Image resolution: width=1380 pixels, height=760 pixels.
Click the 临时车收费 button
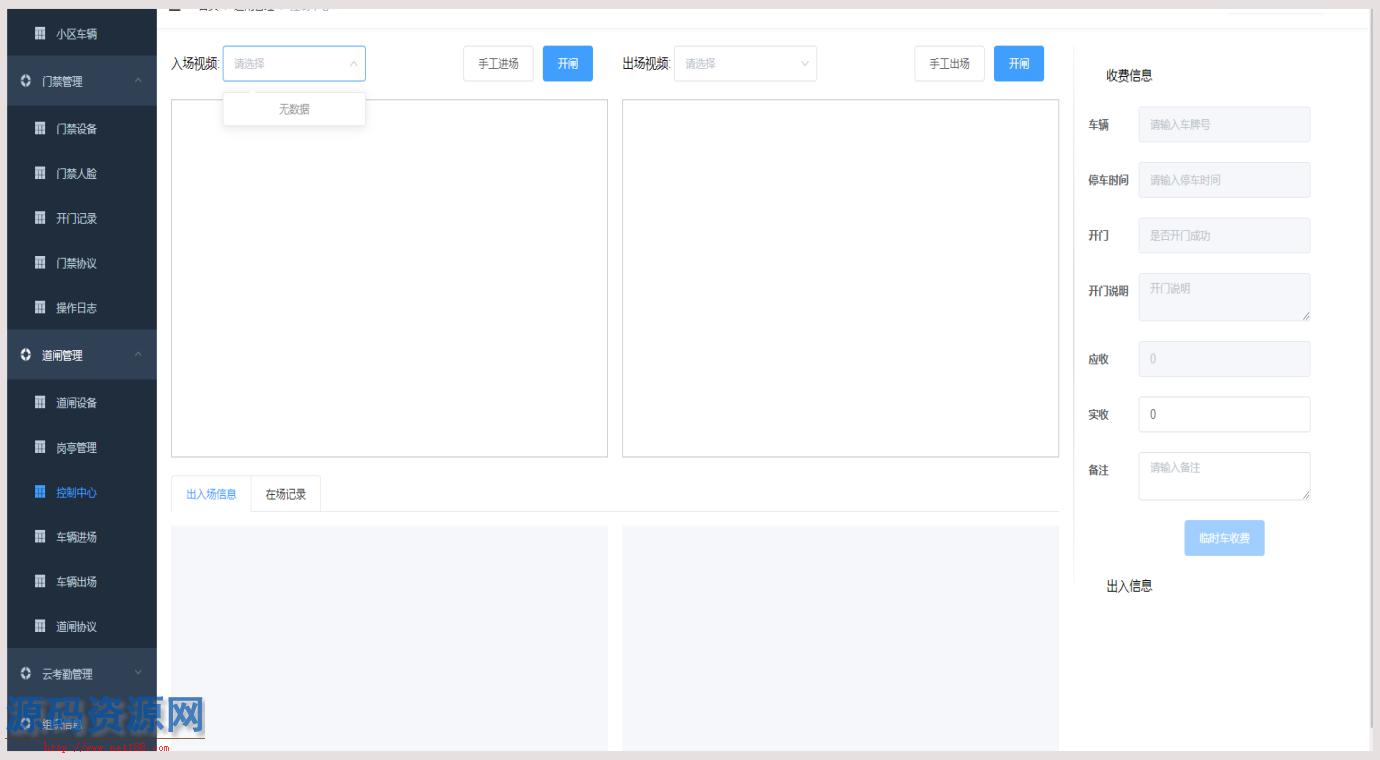[1224, 538]
